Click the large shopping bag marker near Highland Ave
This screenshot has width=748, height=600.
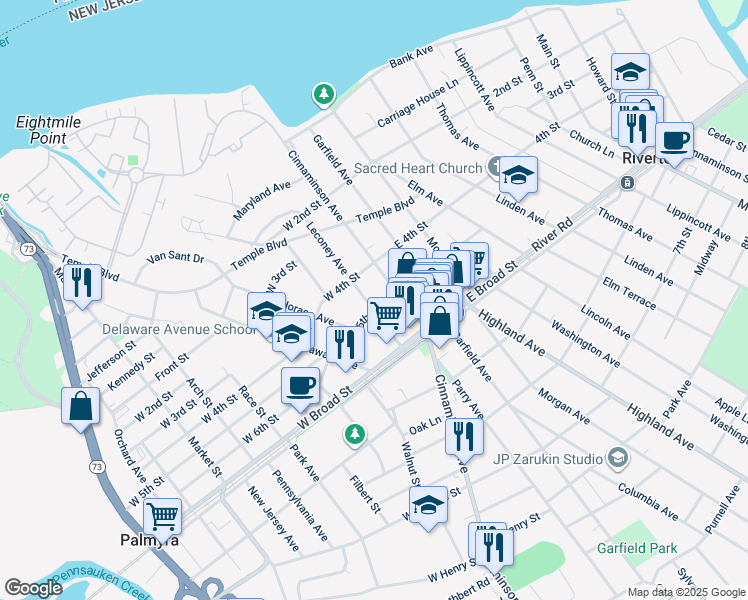[x=439, y=323]
